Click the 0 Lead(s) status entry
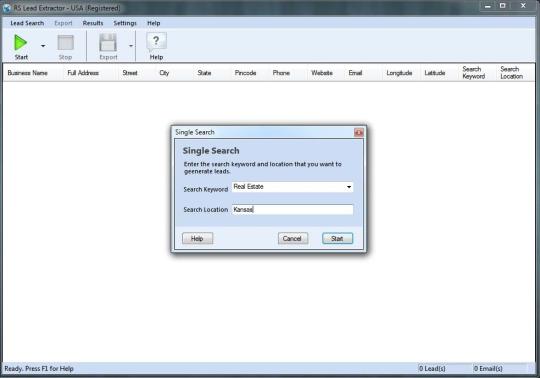Viewport: 540px width, 378px height. pyautogui.click(x=432, y=369)
